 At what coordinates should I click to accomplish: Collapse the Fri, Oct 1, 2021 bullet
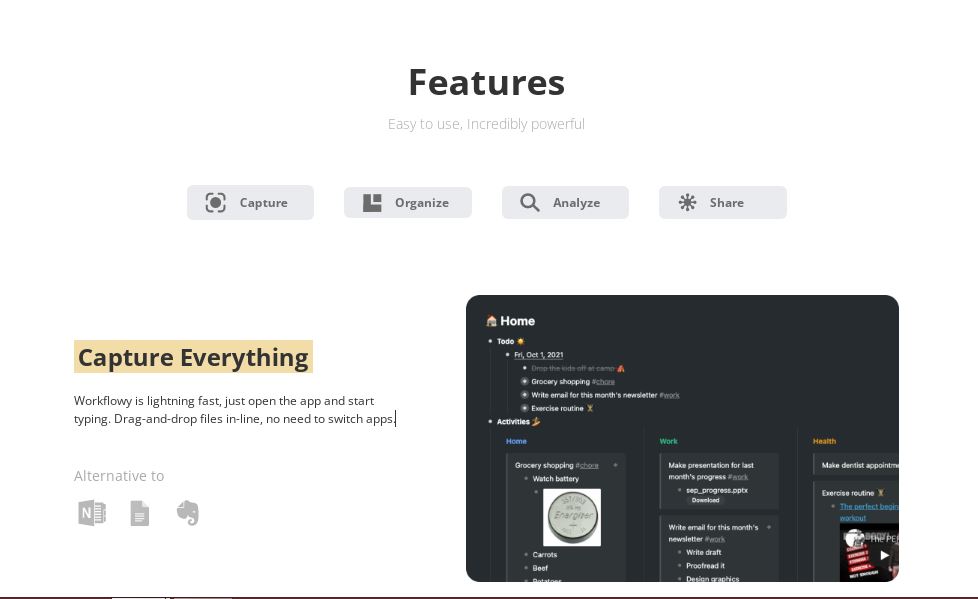click(506, 355)
